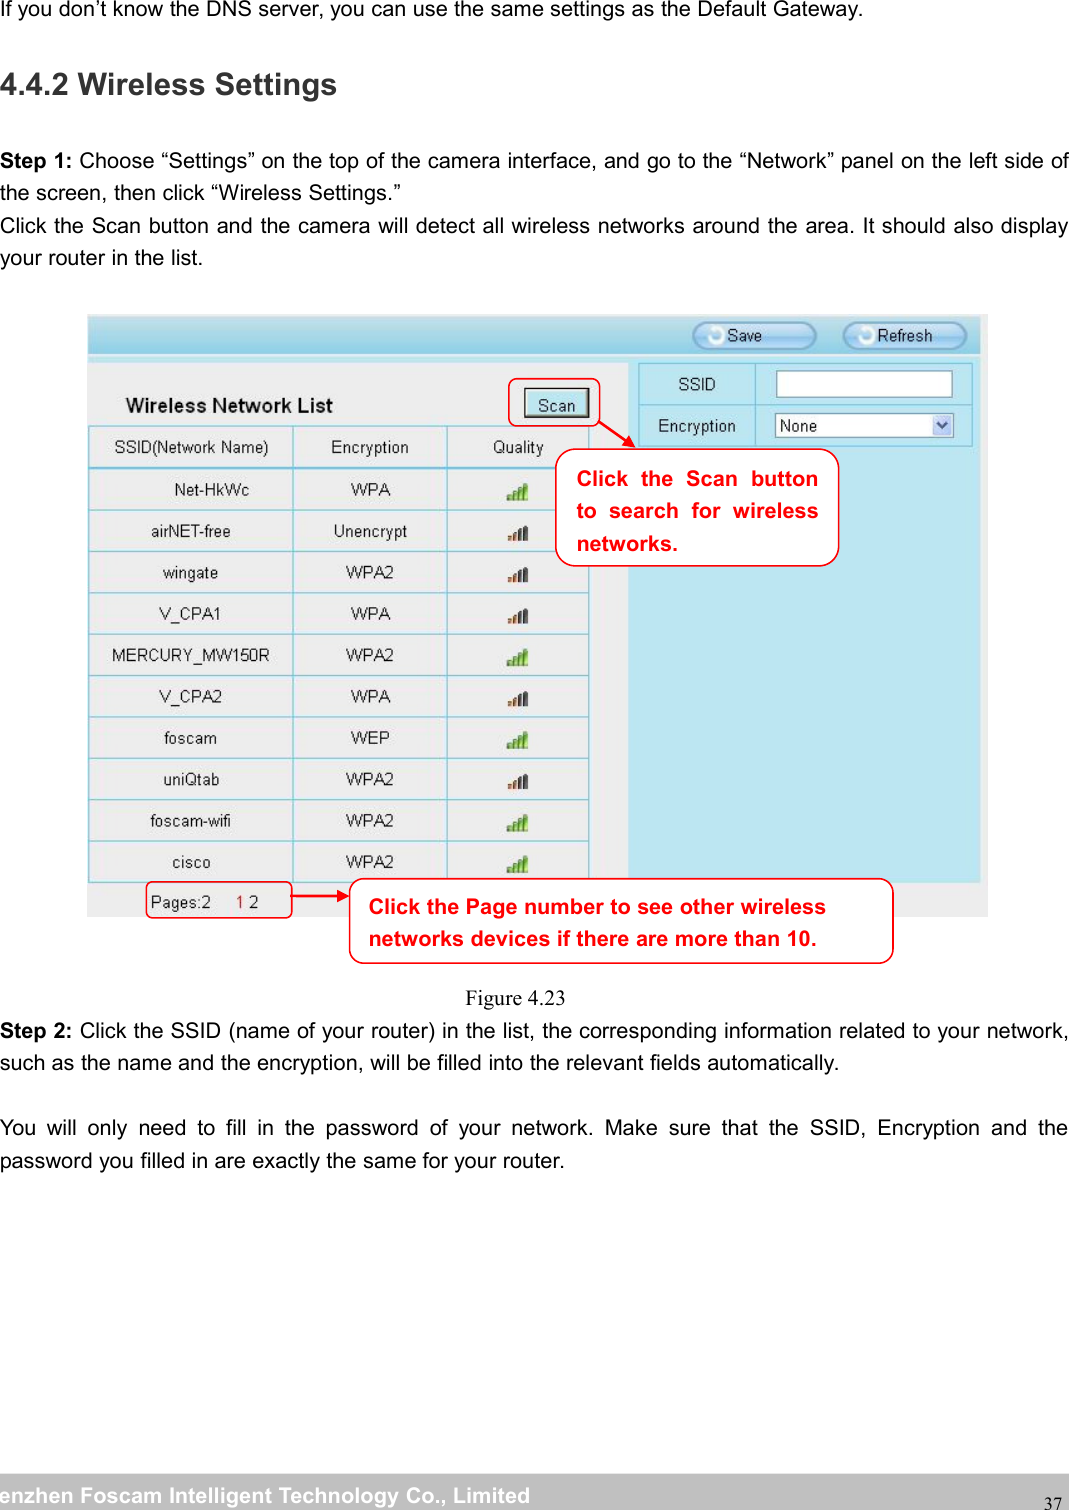
Task: Select the cisco network
Action: click(x=190, y=862)
